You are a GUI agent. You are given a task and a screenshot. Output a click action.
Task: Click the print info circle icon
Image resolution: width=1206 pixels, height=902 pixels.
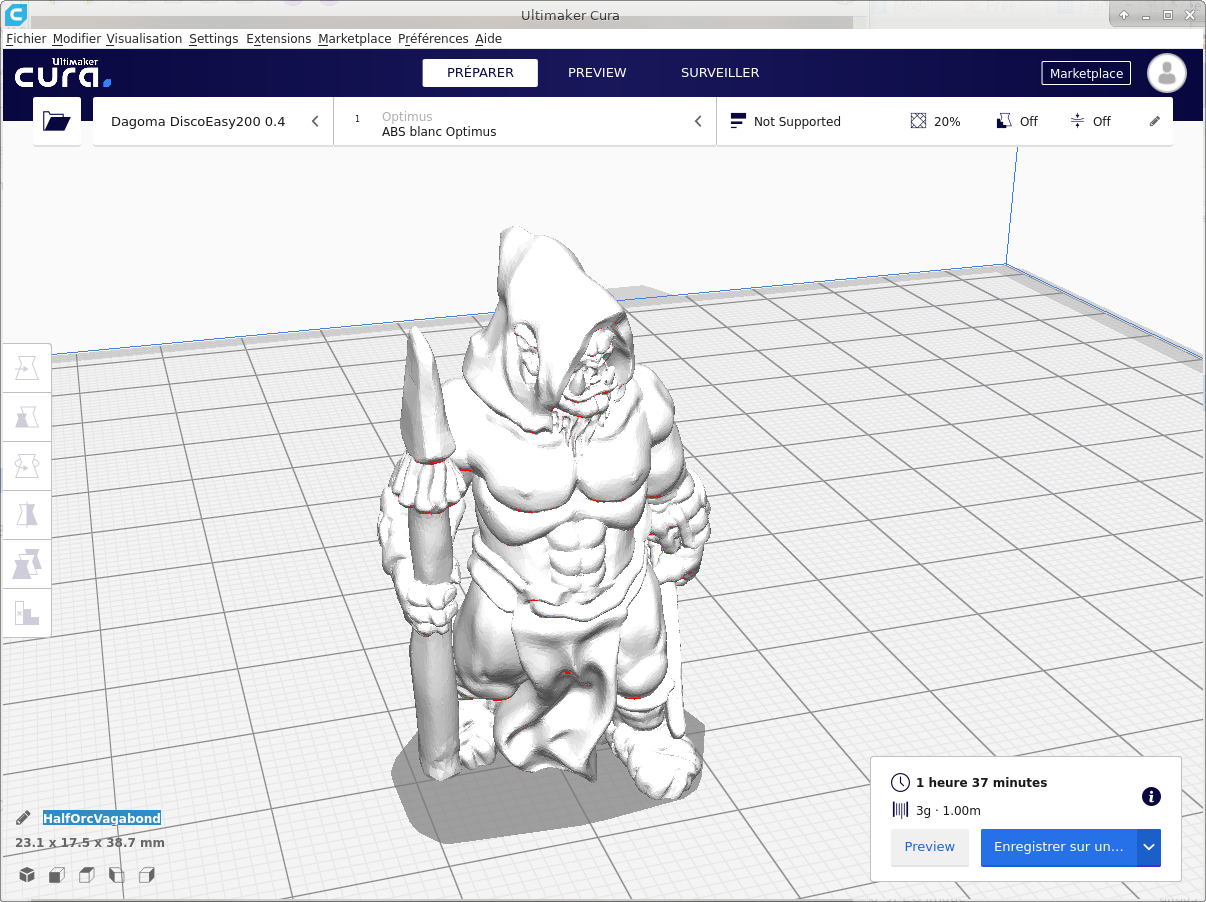[x=1151, y=796]
